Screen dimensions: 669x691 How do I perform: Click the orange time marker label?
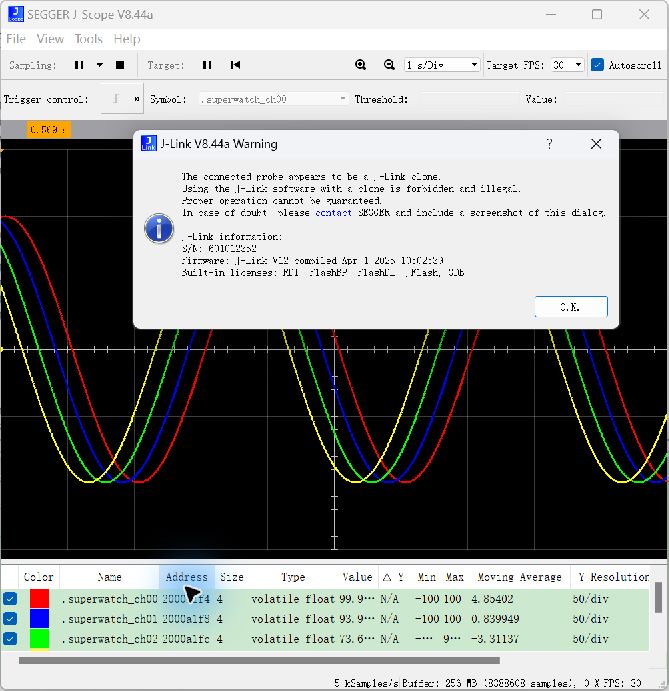(48, 130)
